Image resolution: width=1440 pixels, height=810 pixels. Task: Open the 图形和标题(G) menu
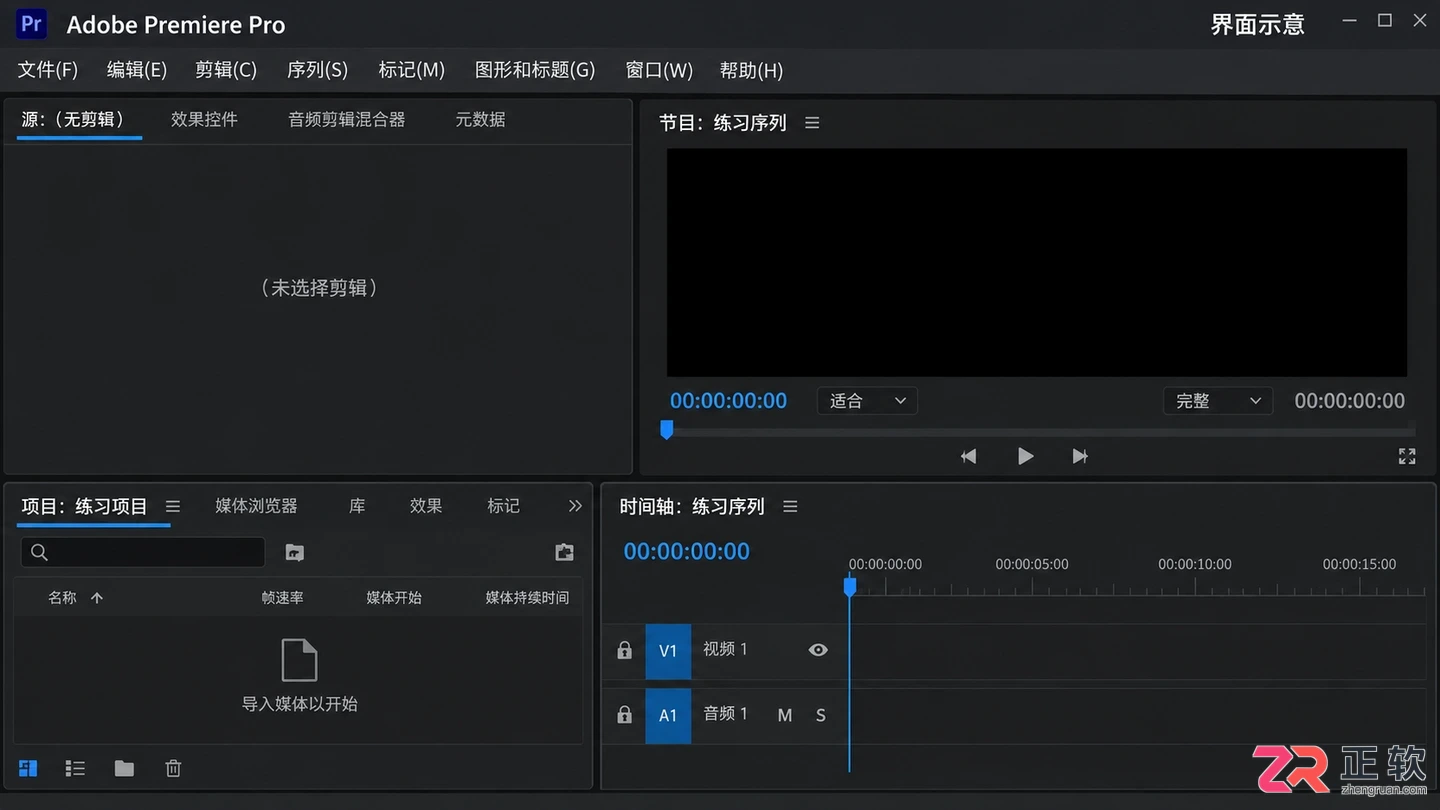pyautogui.click(x=535, y=70)
